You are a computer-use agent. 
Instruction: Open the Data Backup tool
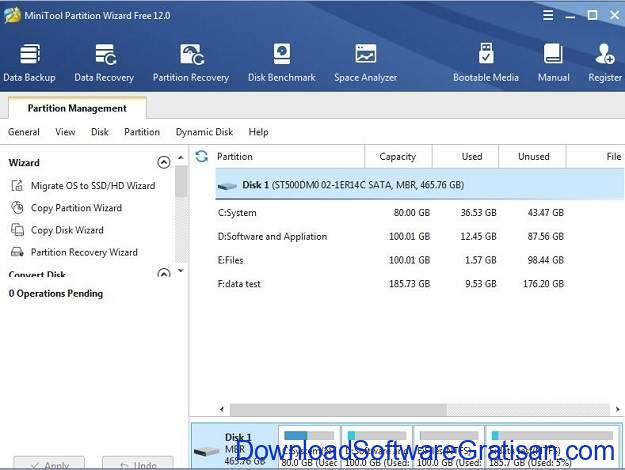coord(29,62)
